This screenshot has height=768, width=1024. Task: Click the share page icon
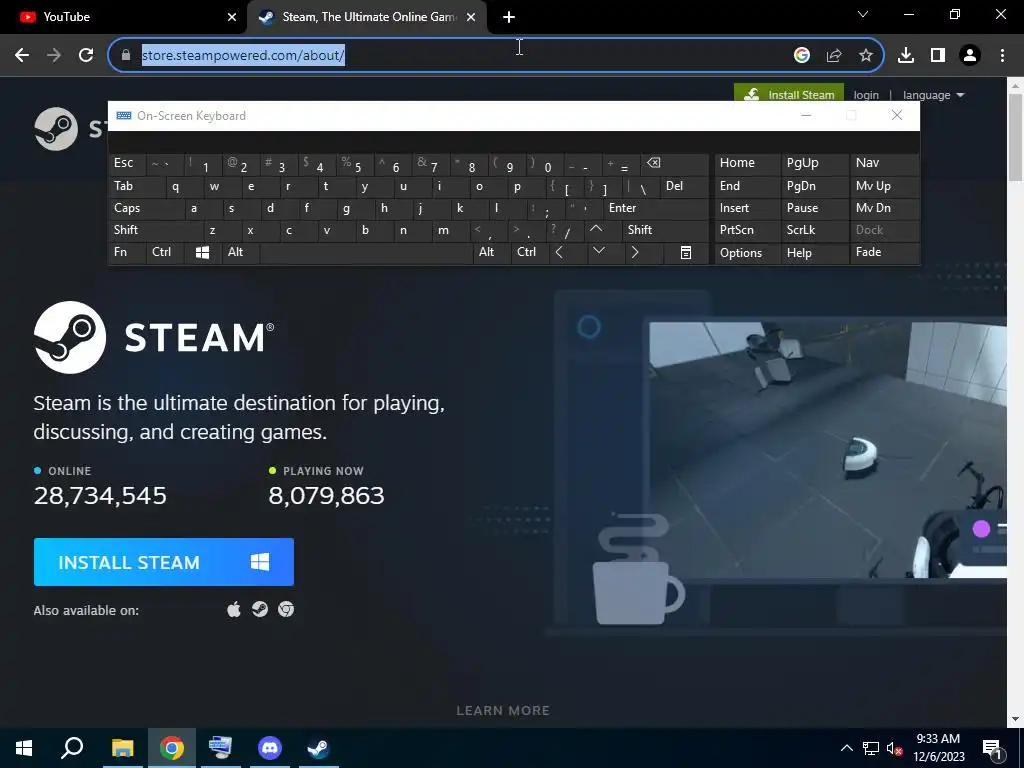(833, 56)
